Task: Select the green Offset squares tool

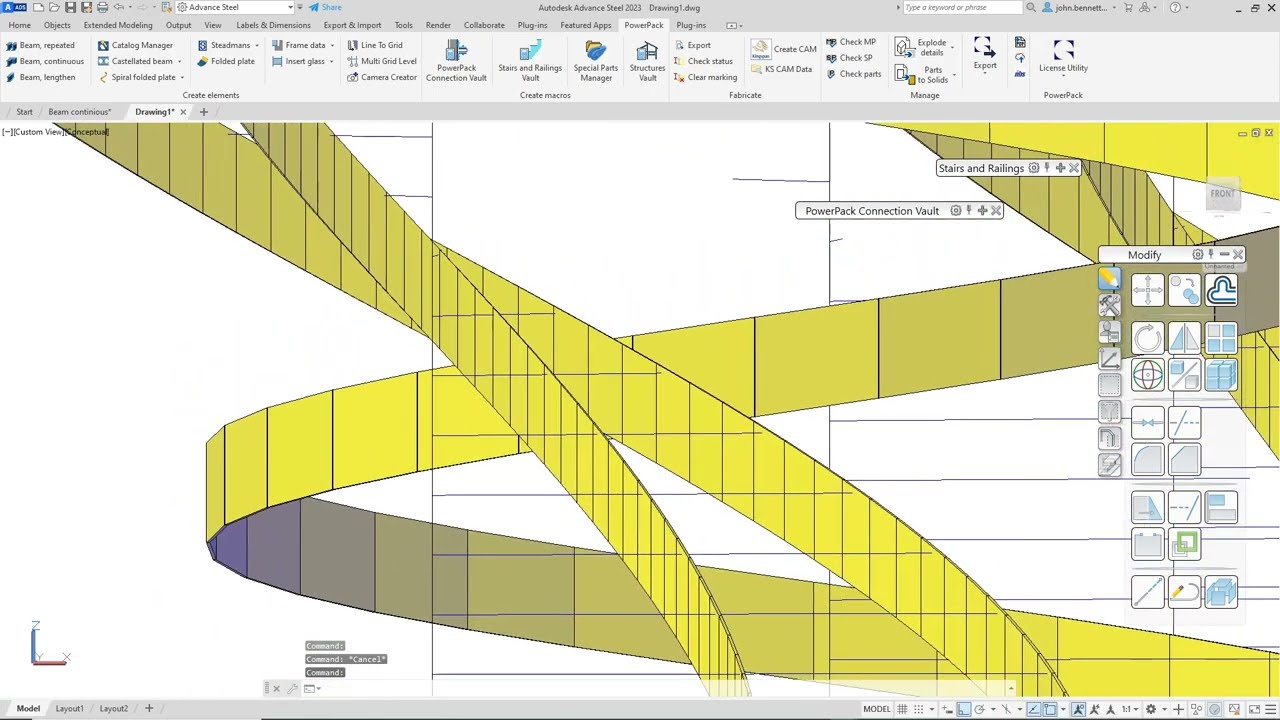Action: (x=1184, y=545)
